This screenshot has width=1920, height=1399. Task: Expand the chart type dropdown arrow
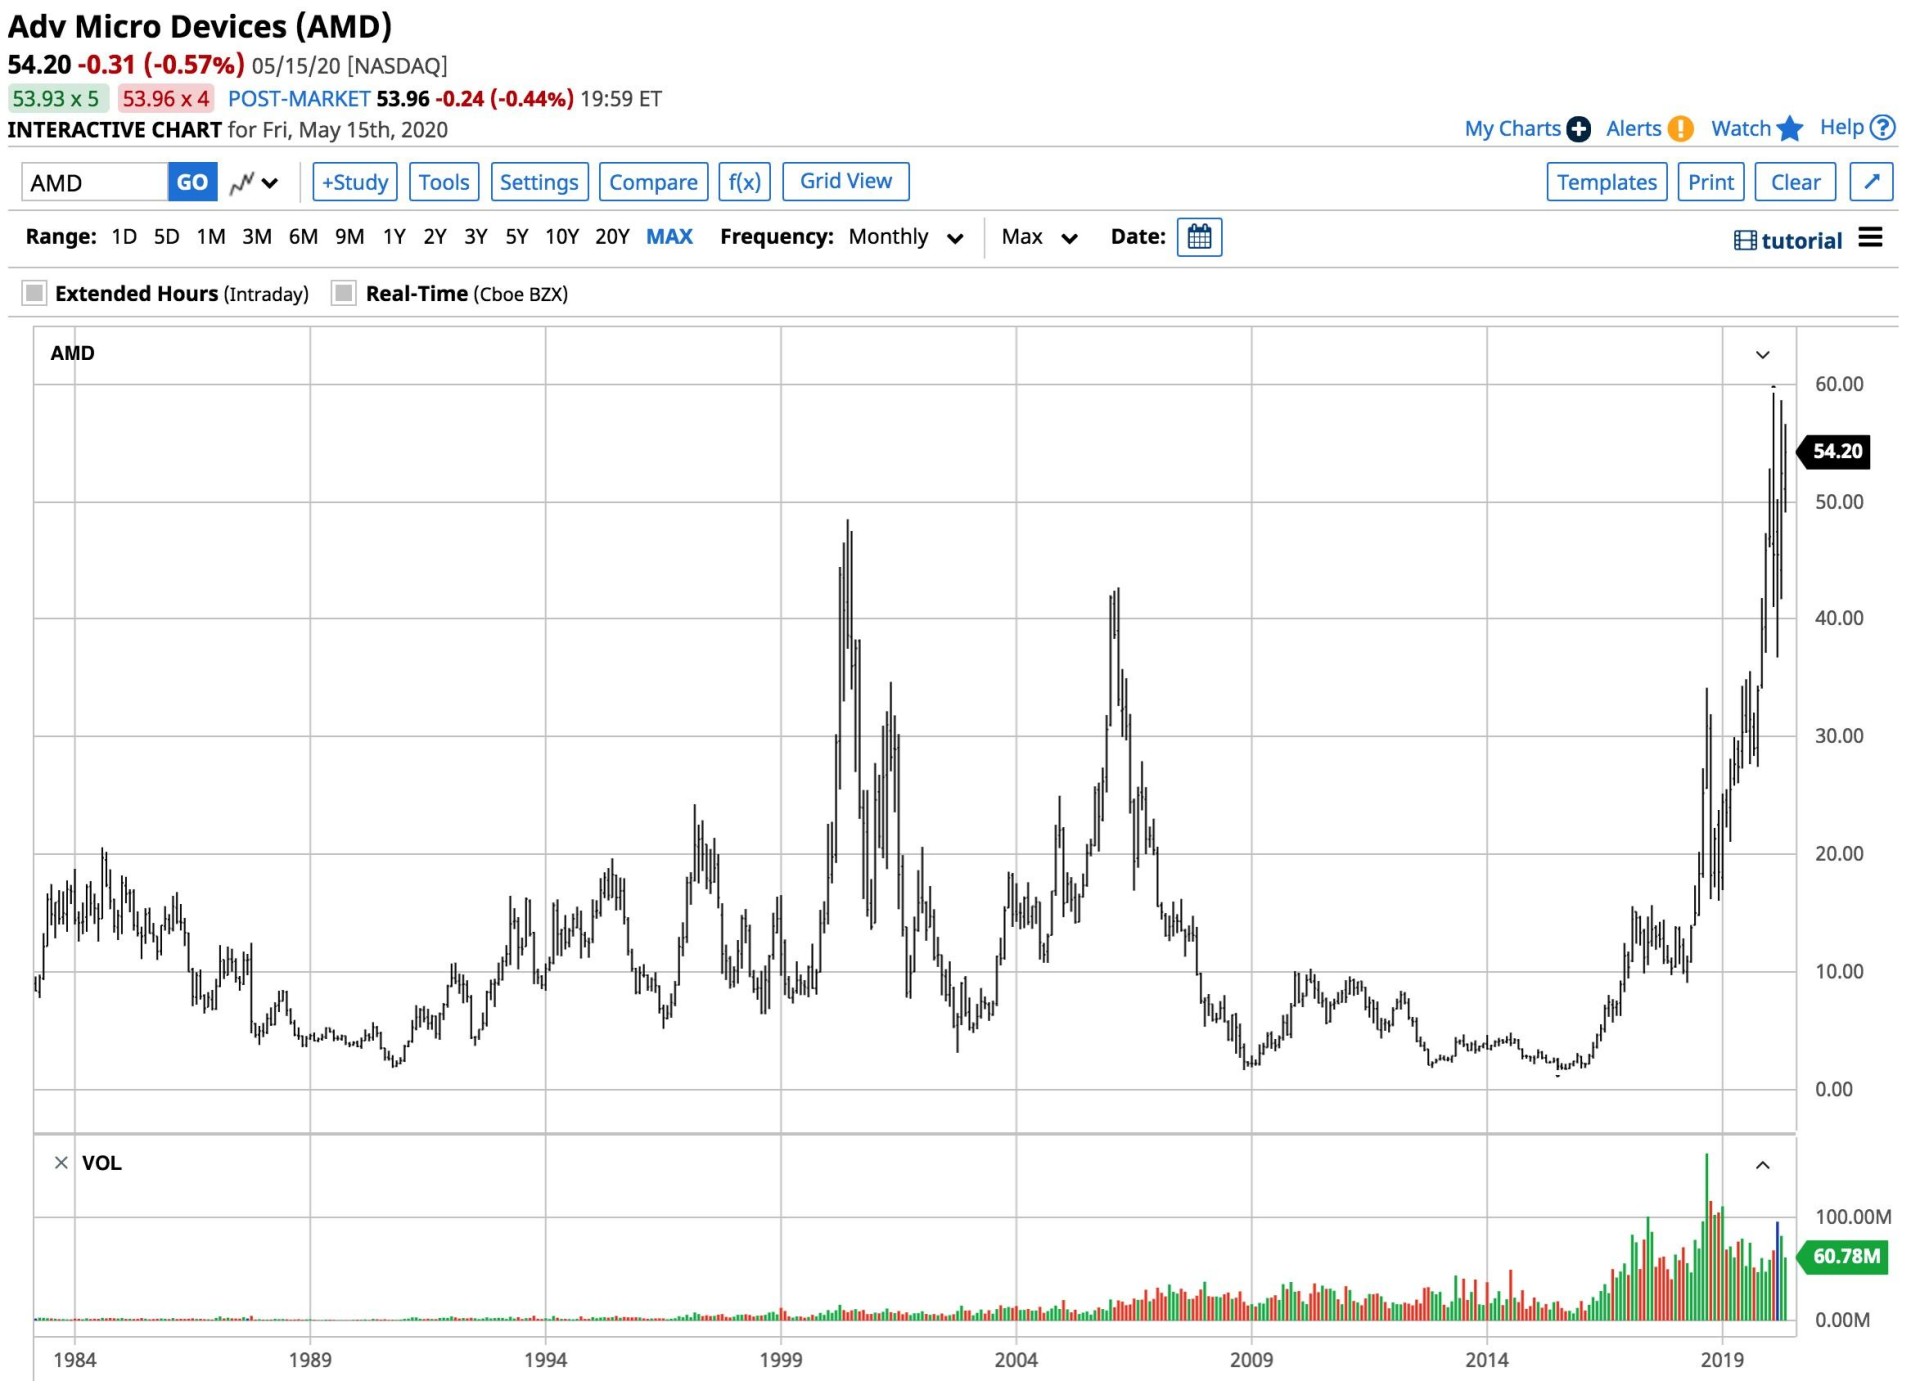270,183
